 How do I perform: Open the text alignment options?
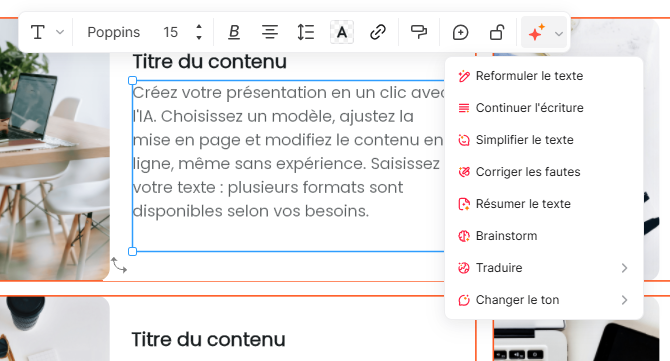(270, 32)
